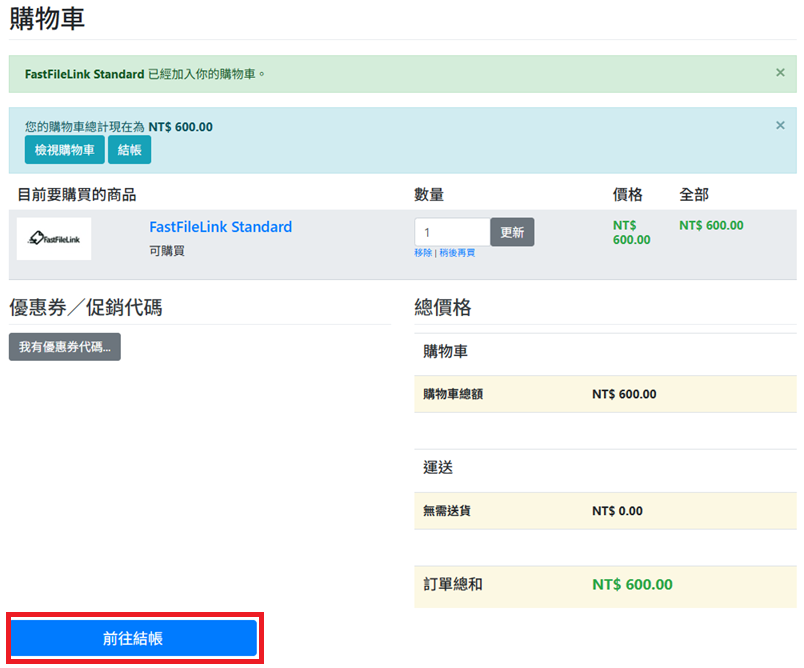Select the 無需送貨 NT$ 0.00 value

617,511
